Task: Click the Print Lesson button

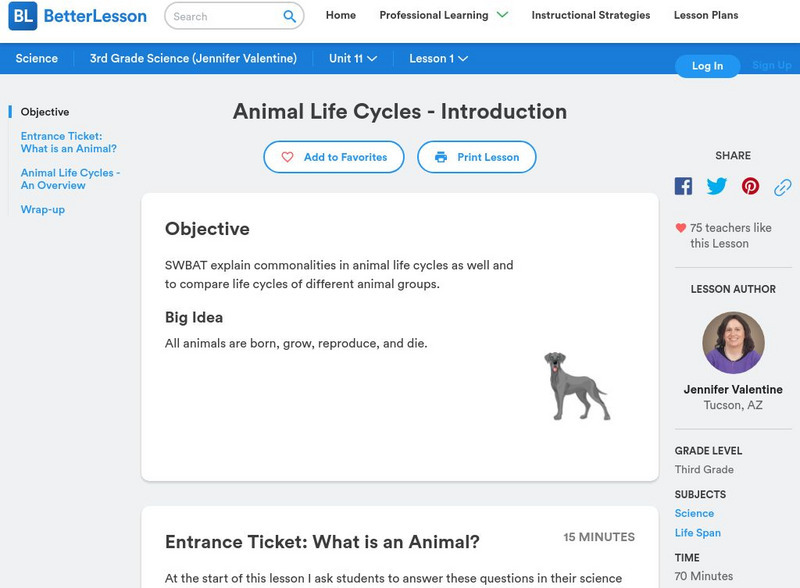Action: tap(477, 157)
